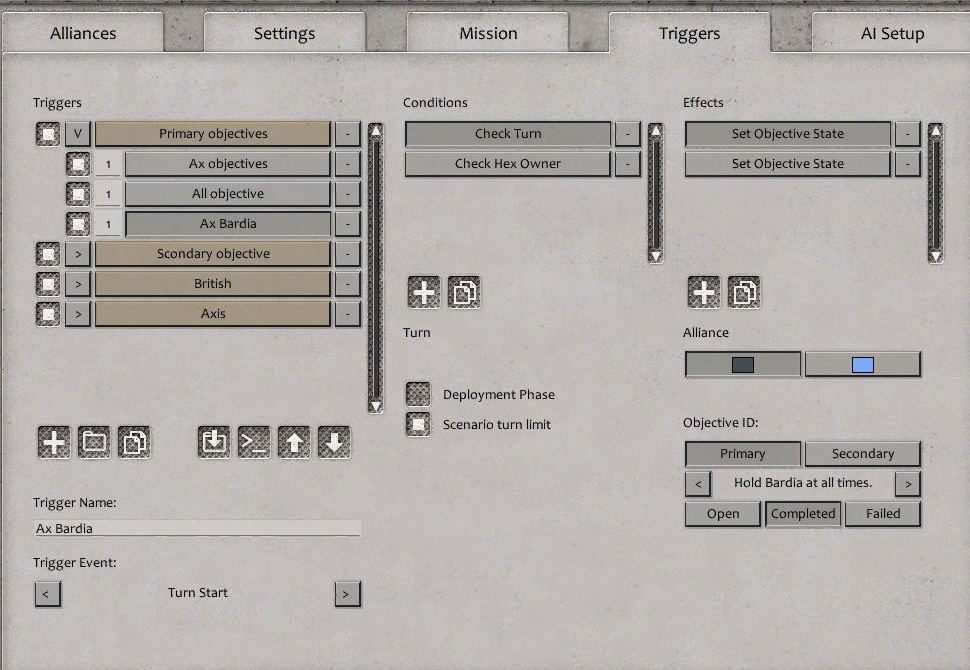Select the Check Hex Owner condition
970x670 pixels.
[508, 164]
